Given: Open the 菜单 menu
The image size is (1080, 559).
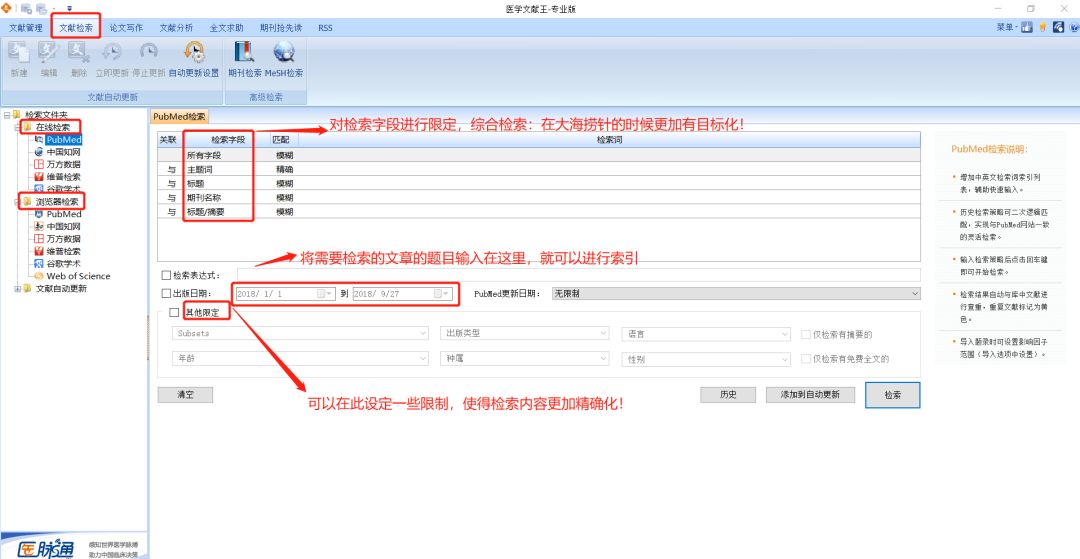Looking at the screenshot, I should click(1006, 28).
